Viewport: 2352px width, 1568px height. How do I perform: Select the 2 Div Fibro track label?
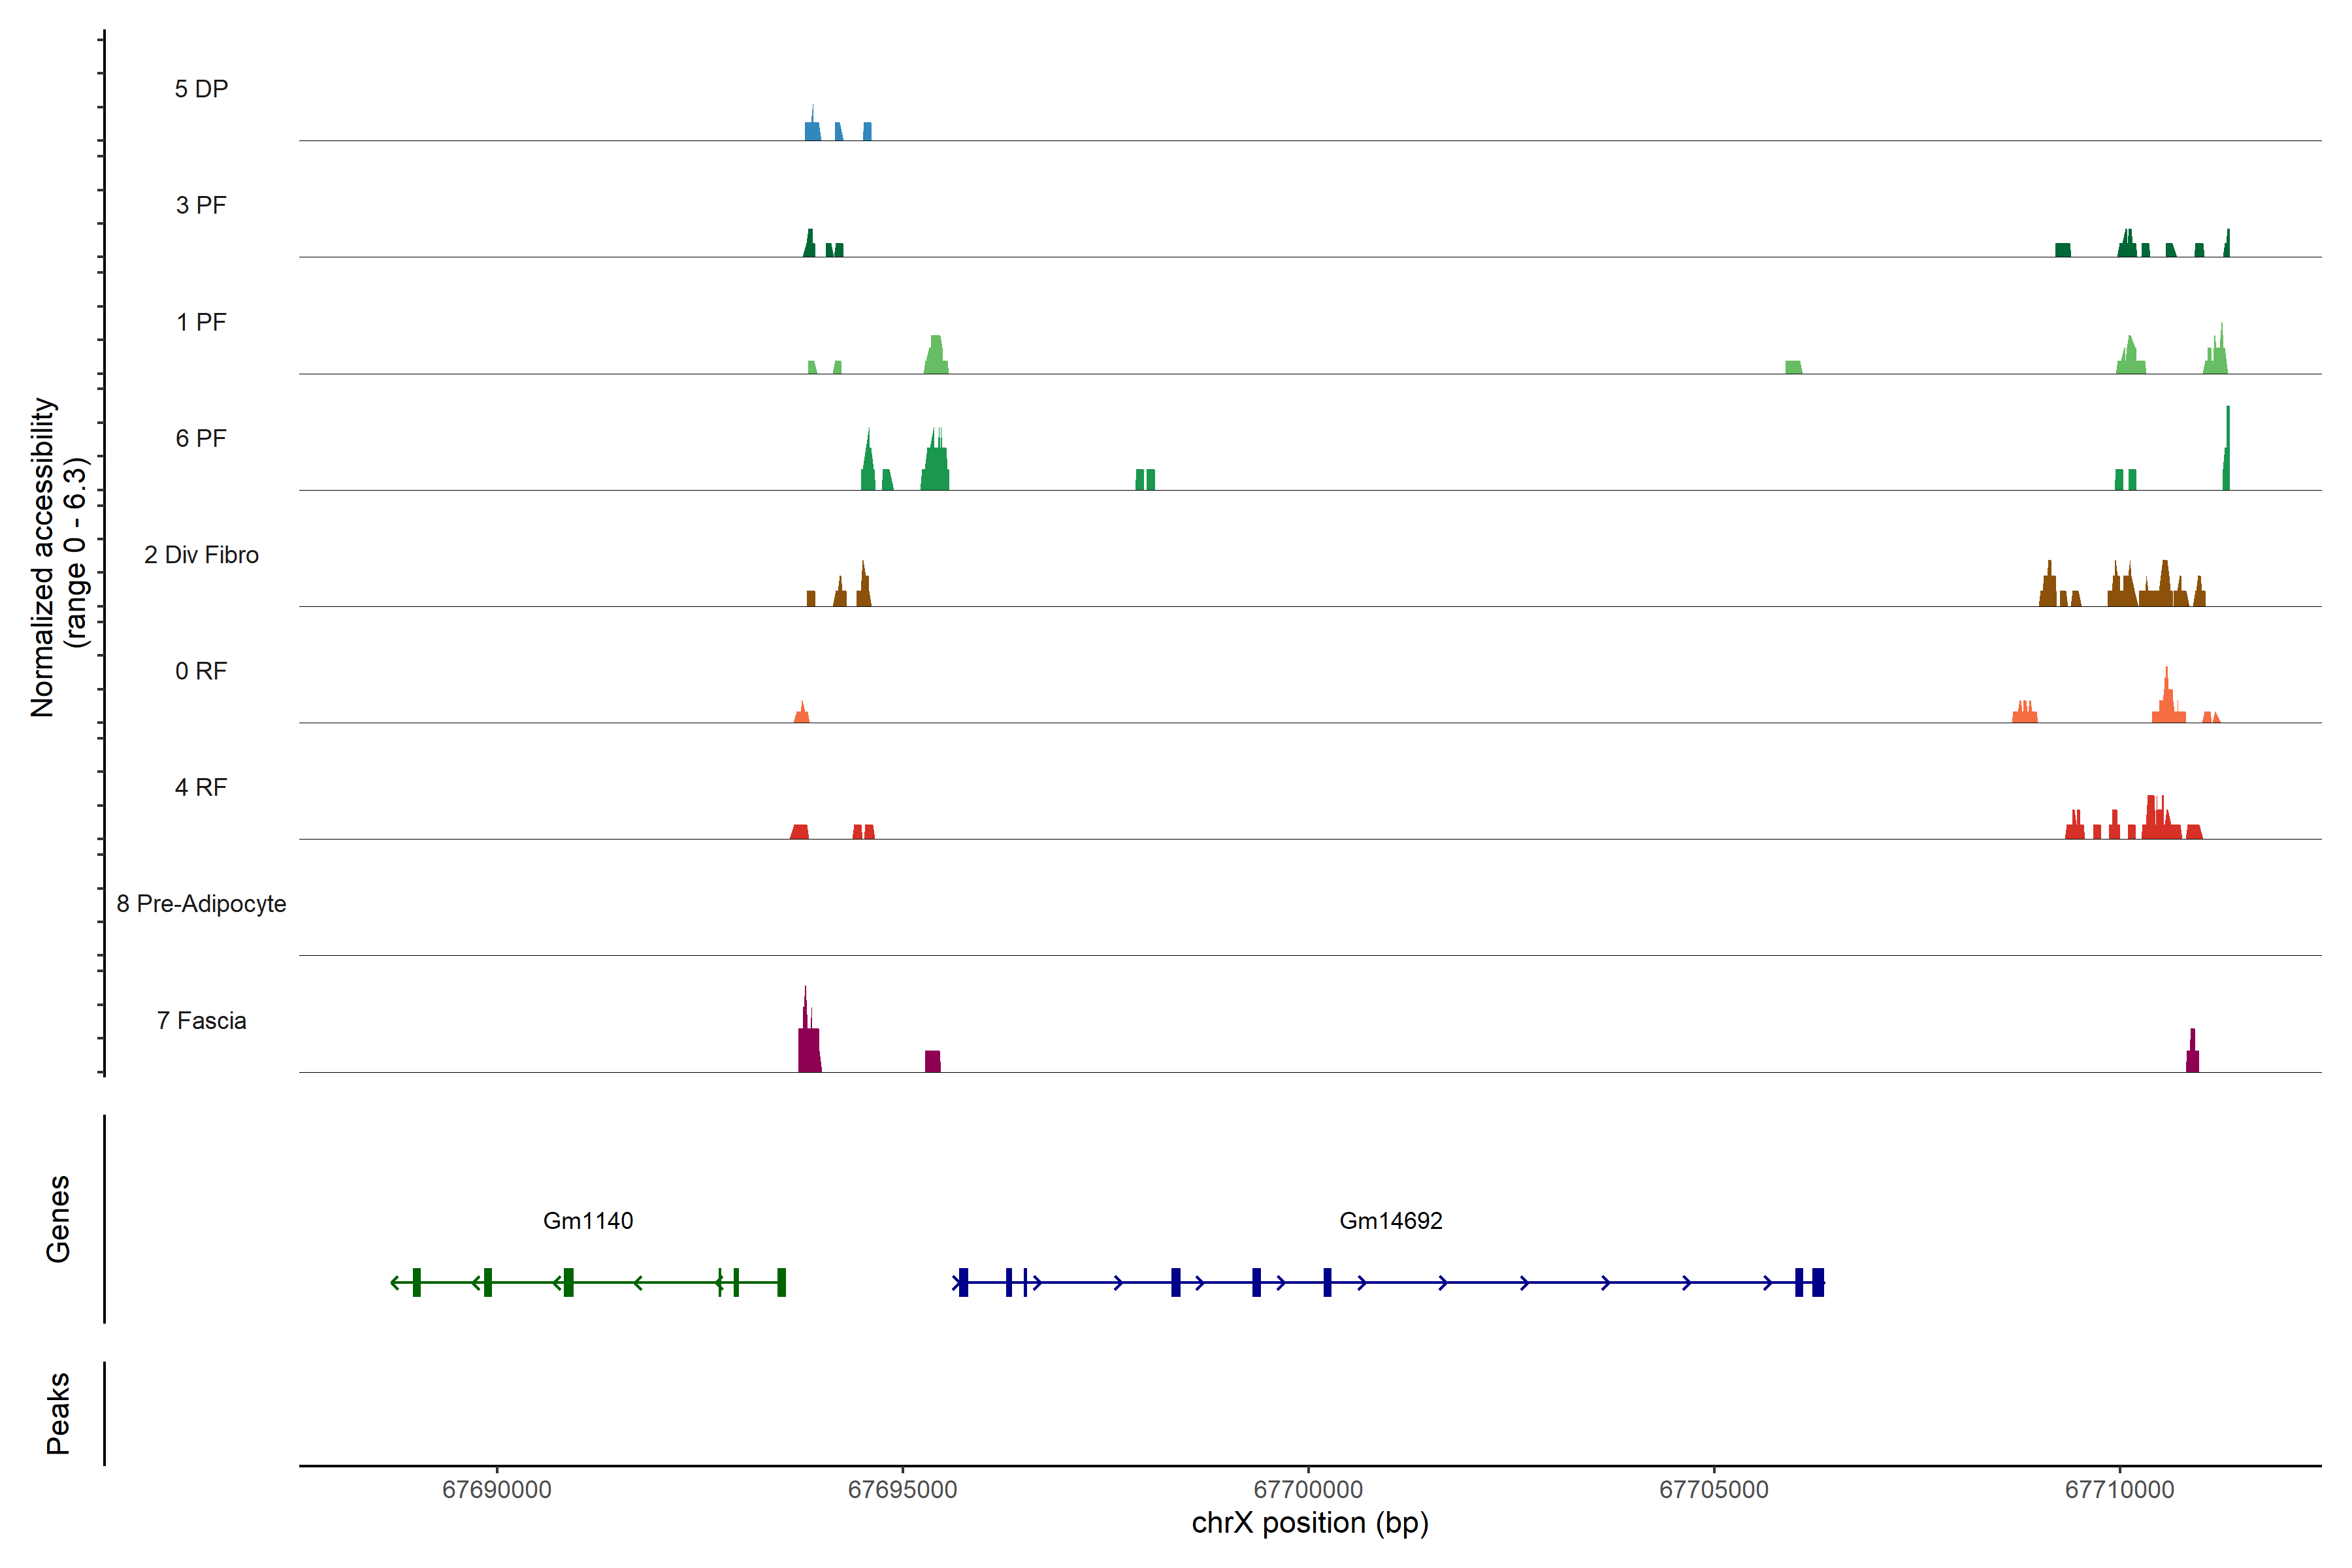(x=201, y=555)
